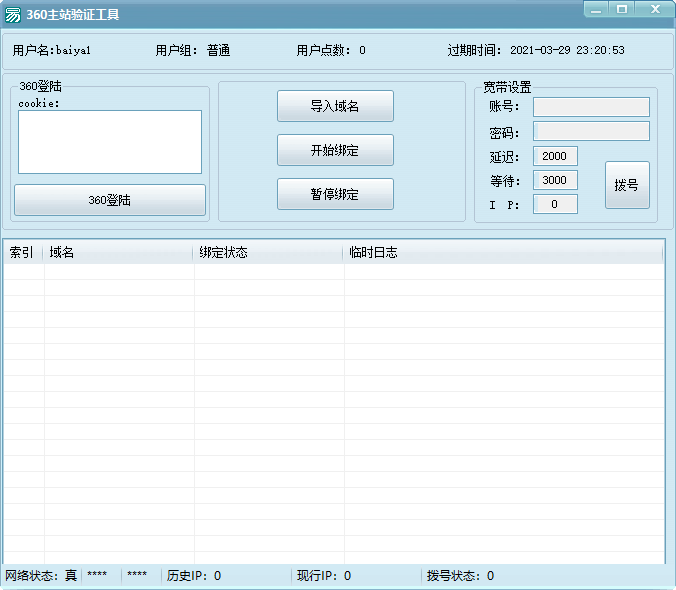
Task: Maximize the 360主站验证工具 window
Action: (622, 9)
